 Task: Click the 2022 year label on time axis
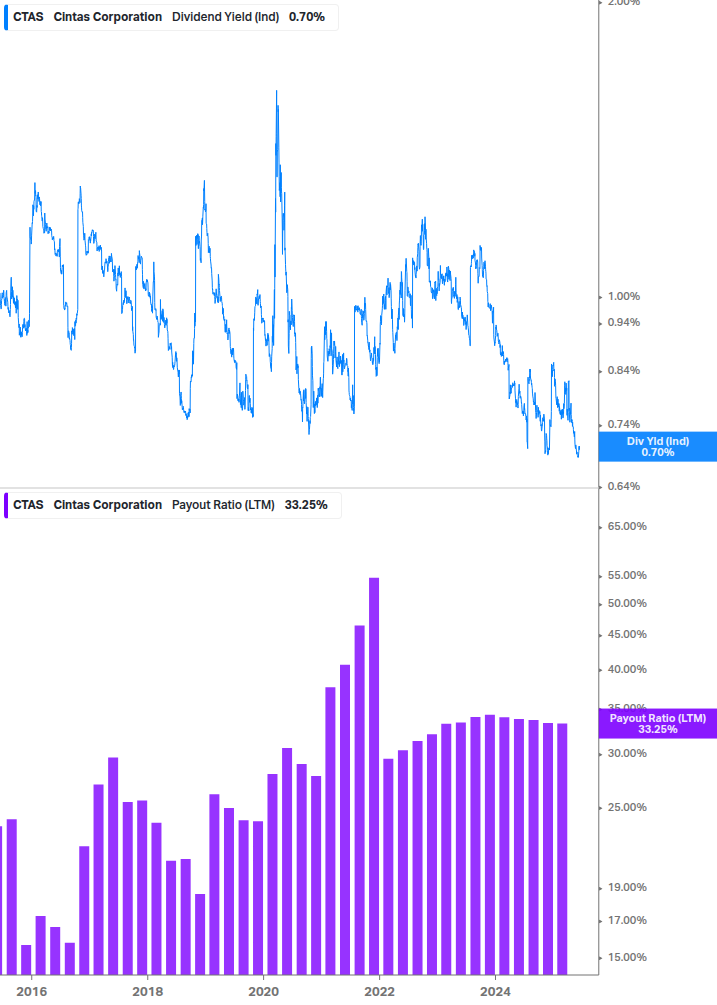coord(379,992)
